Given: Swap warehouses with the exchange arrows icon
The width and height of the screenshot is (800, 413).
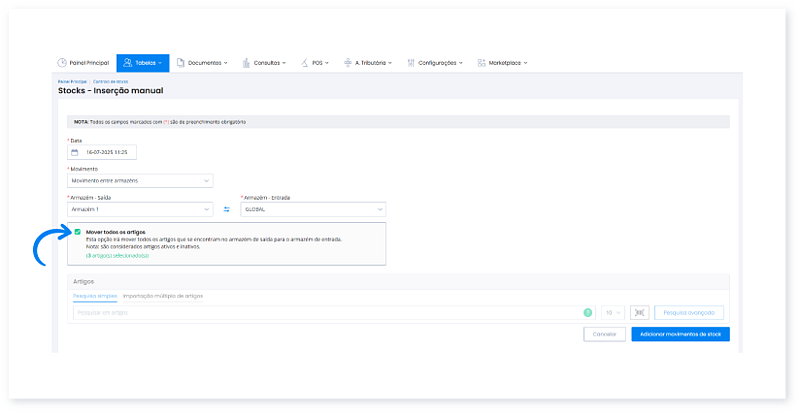Looking at the screenshot, I should pos(227,209).
